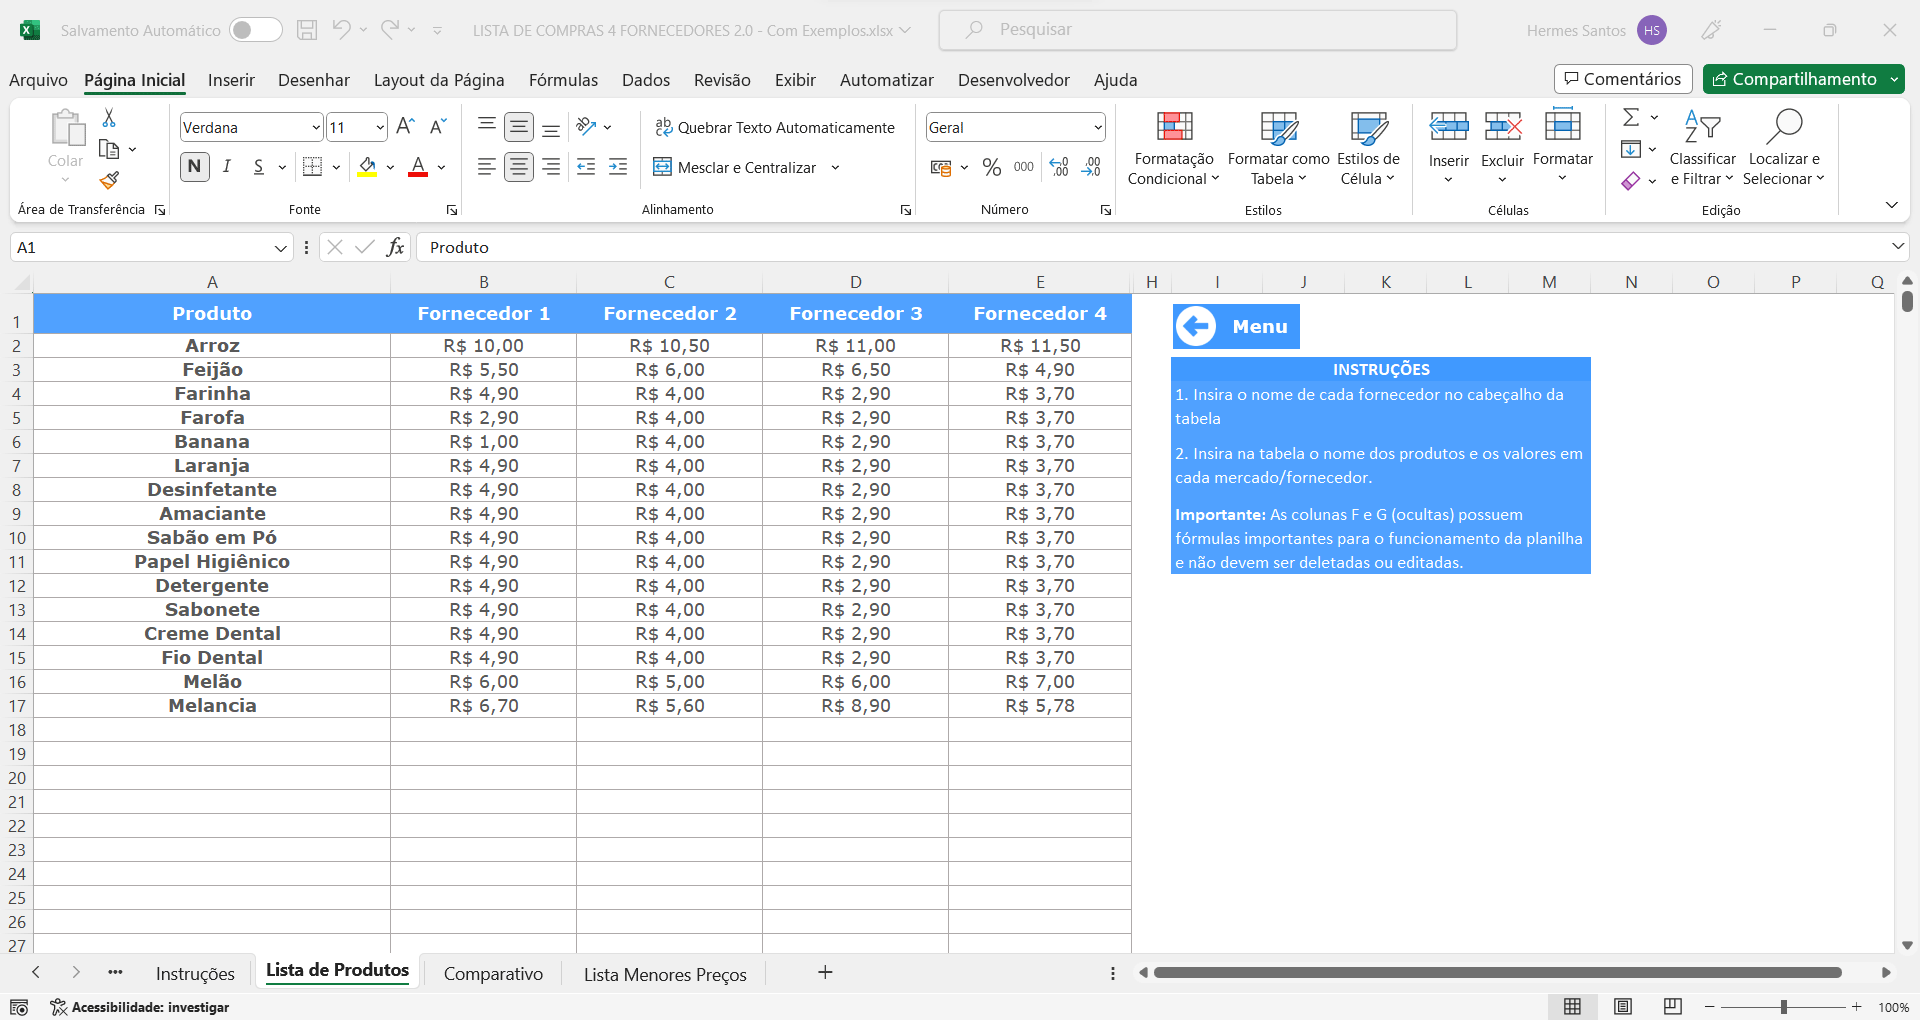Image resolution: width=1920 pixels, height=1020 pixels.
Task: Toggle Quebrar Texto Automaticamente
Action: [775, 127]
